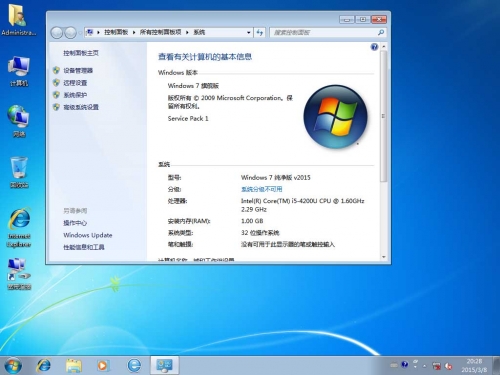Open 高级系统设置 link
This screenshot has width=500, height=375.
click(81, 107)
